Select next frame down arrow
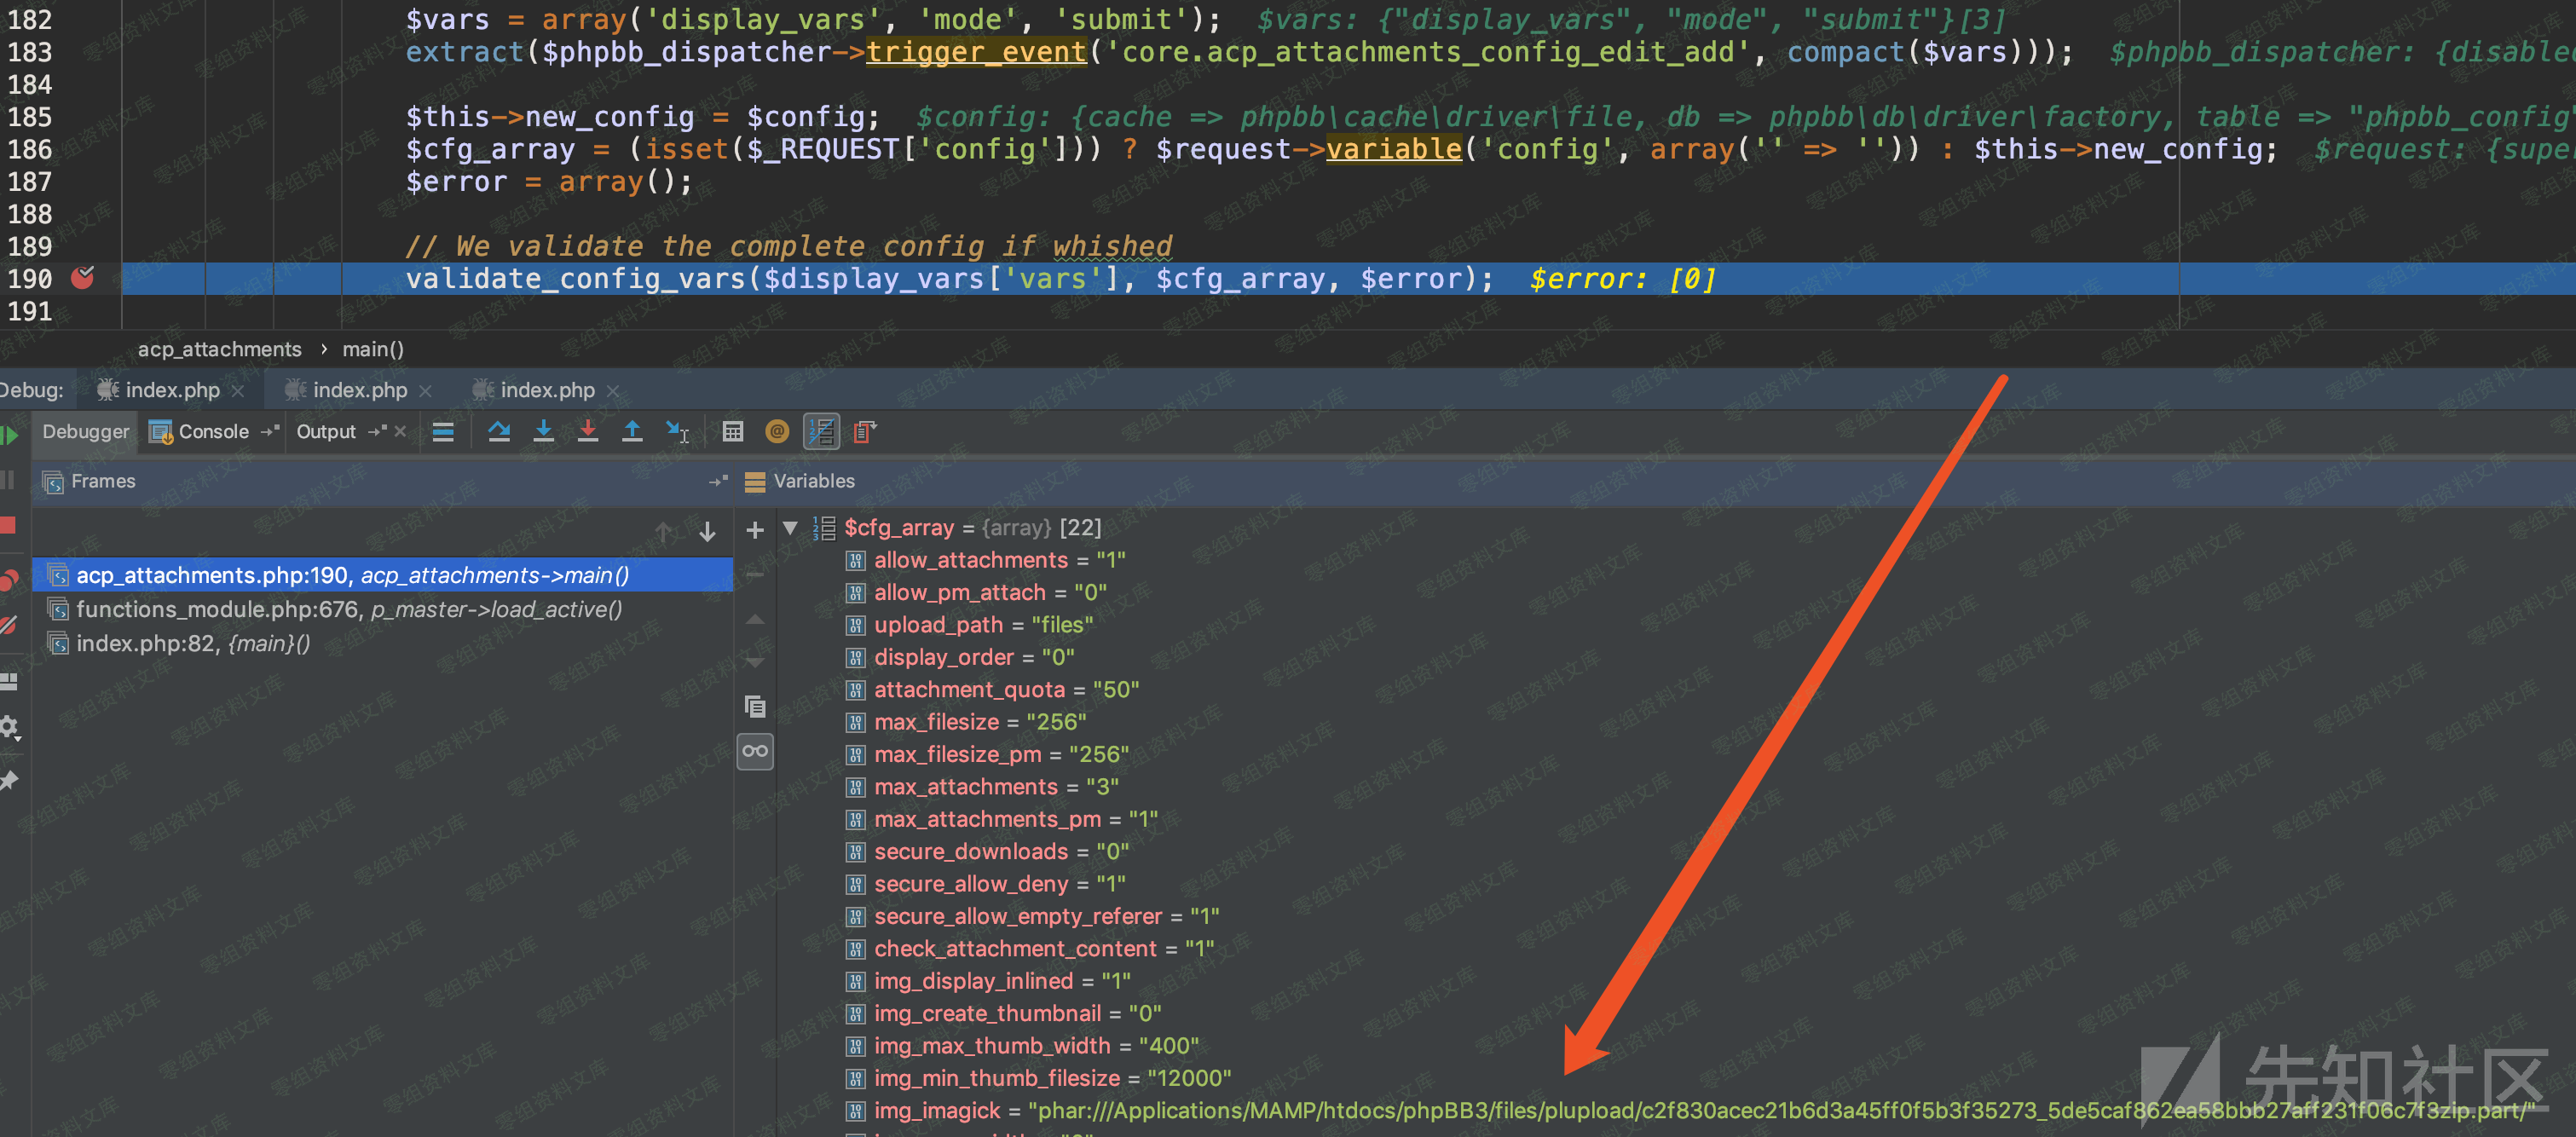2576x1137 pixels. coord(707,531)
